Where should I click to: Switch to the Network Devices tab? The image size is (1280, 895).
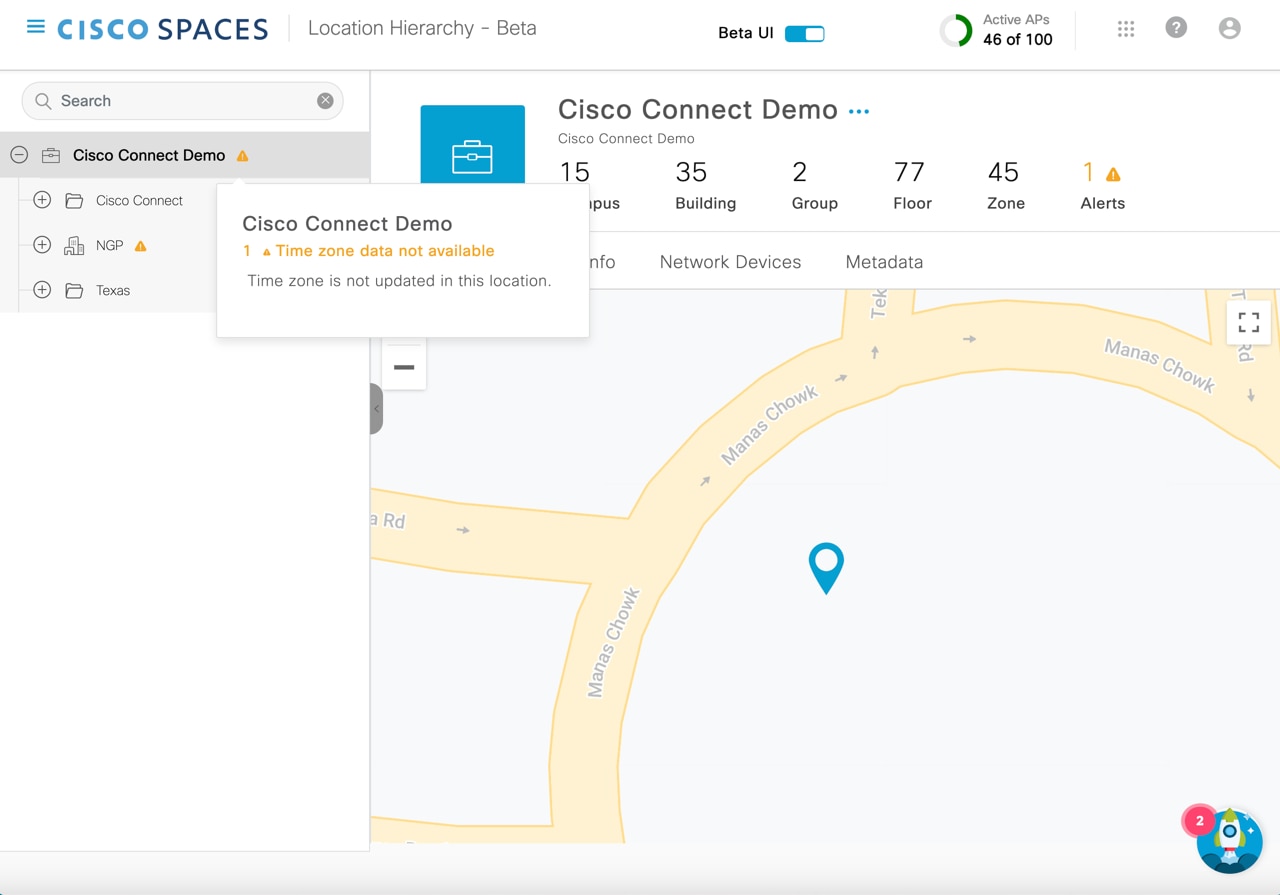(x=730, y=262)
